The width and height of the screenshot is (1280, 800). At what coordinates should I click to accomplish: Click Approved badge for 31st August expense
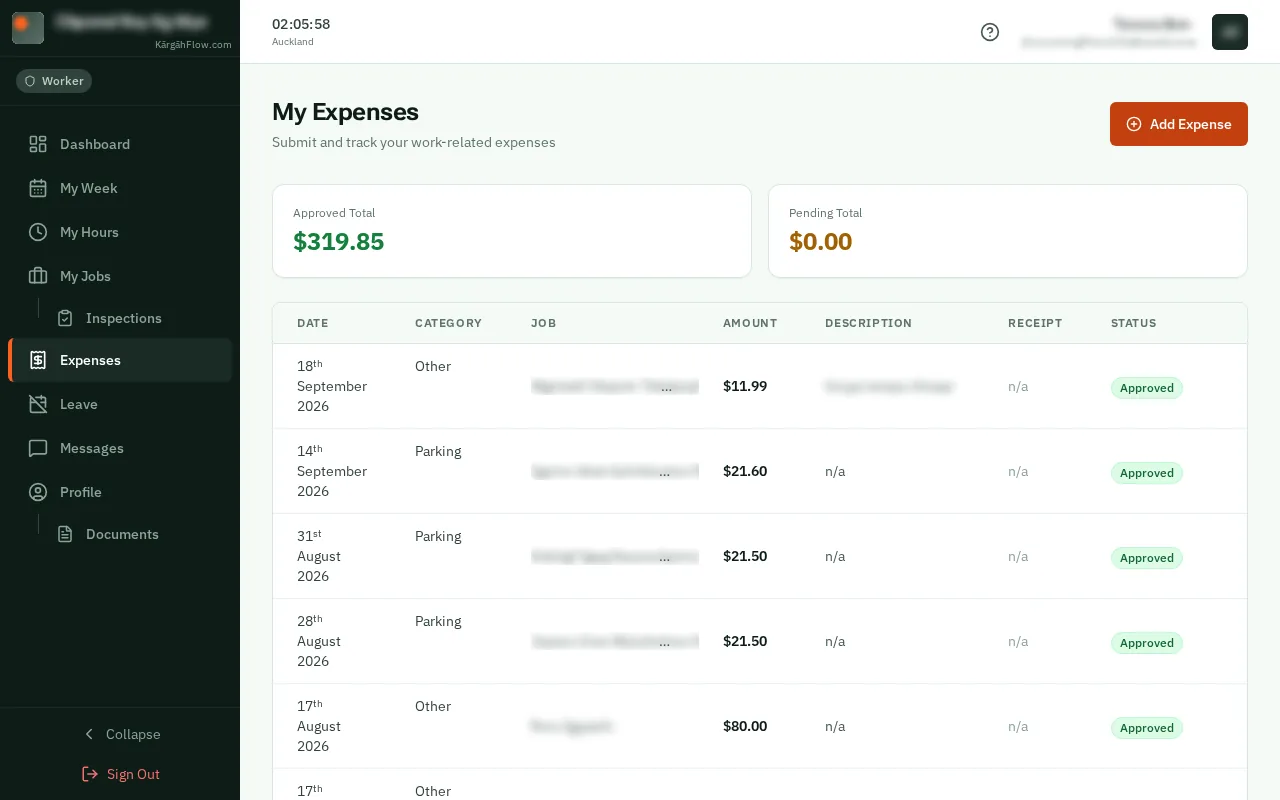pos(1147,558)
